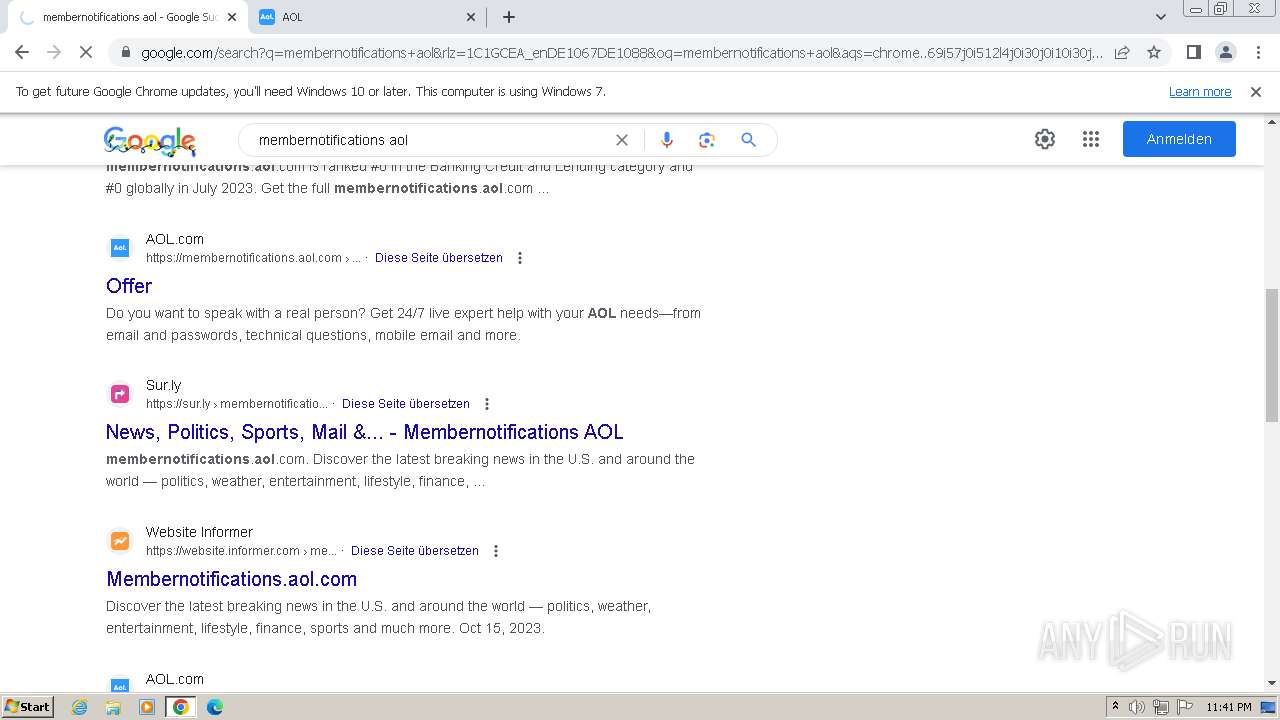Dismiss the Chrome update notification bar

coord(1256,92)
